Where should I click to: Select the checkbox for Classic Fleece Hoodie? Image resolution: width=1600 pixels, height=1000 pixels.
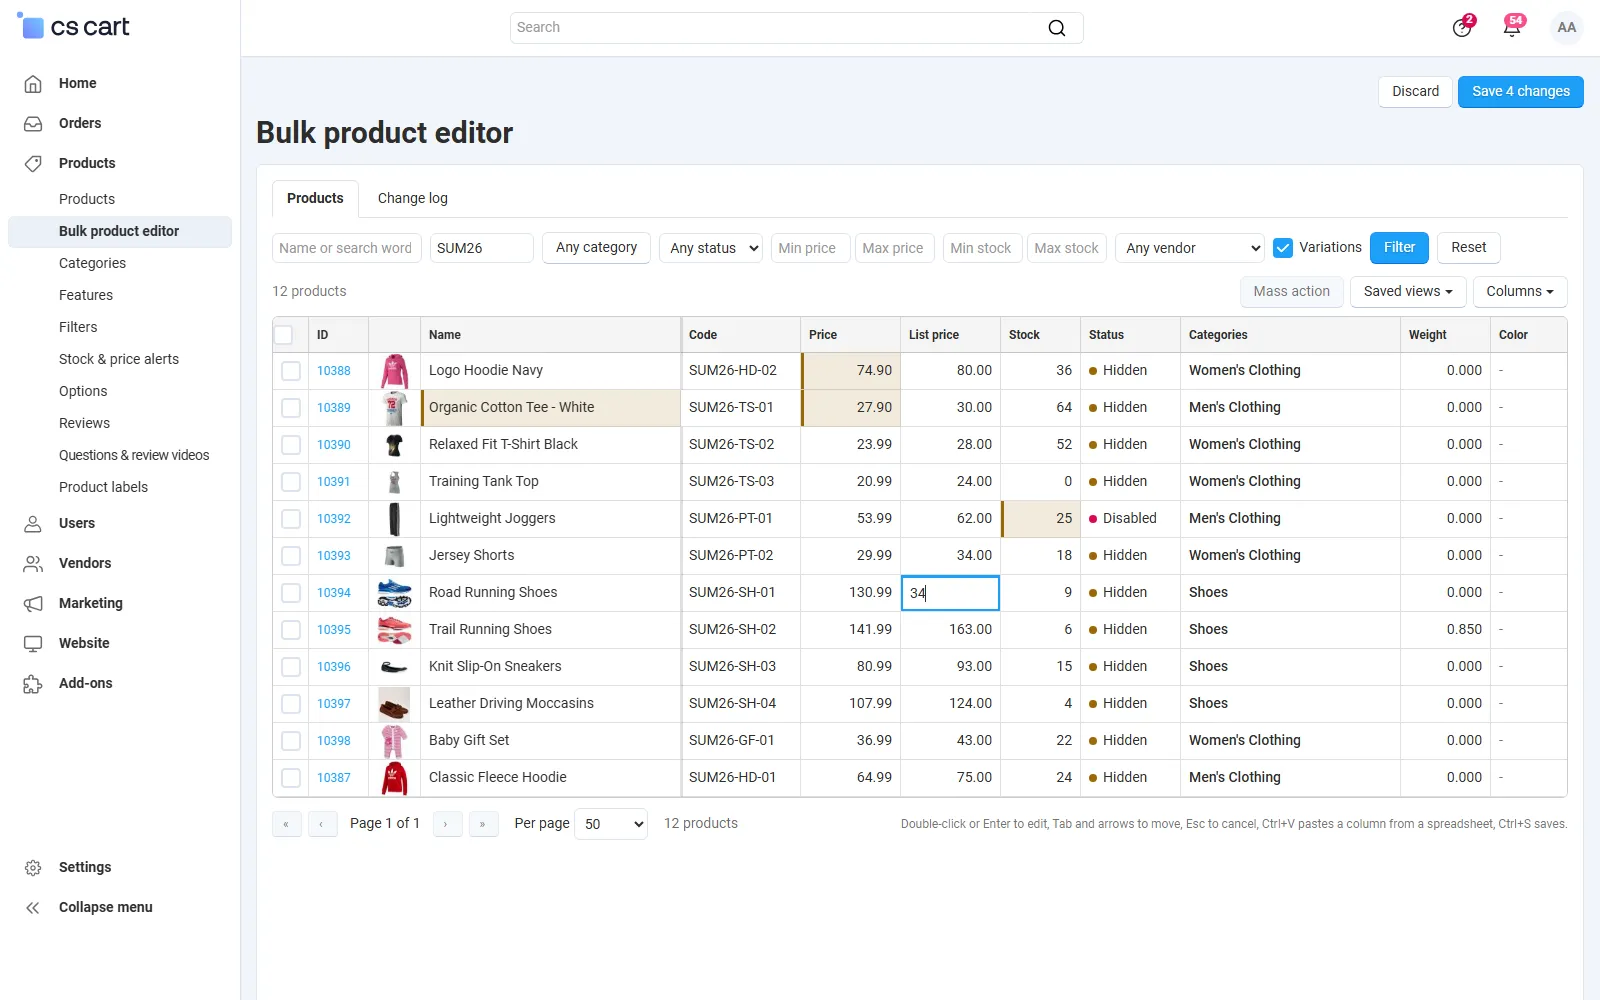pos(291,778)
